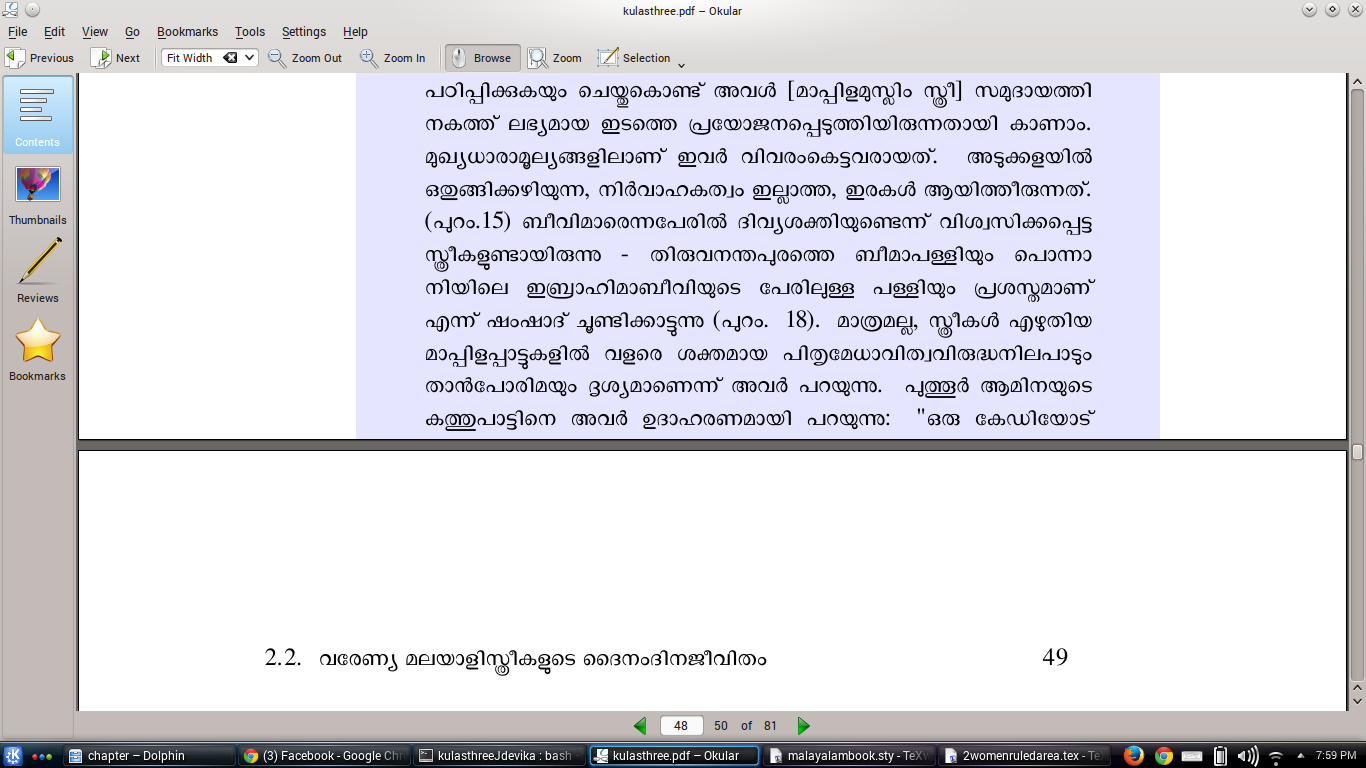Click the scrollbar up arrow
The height and width of the screenshot is (768, 1366).
tap(1357, 83)
